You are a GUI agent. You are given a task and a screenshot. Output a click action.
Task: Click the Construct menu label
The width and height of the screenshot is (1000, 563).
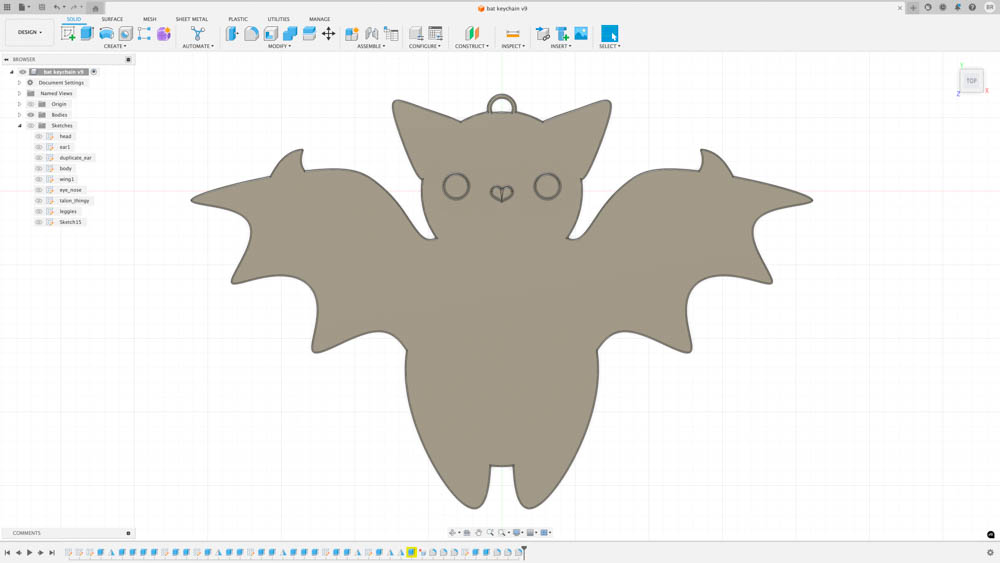(471, 46)
